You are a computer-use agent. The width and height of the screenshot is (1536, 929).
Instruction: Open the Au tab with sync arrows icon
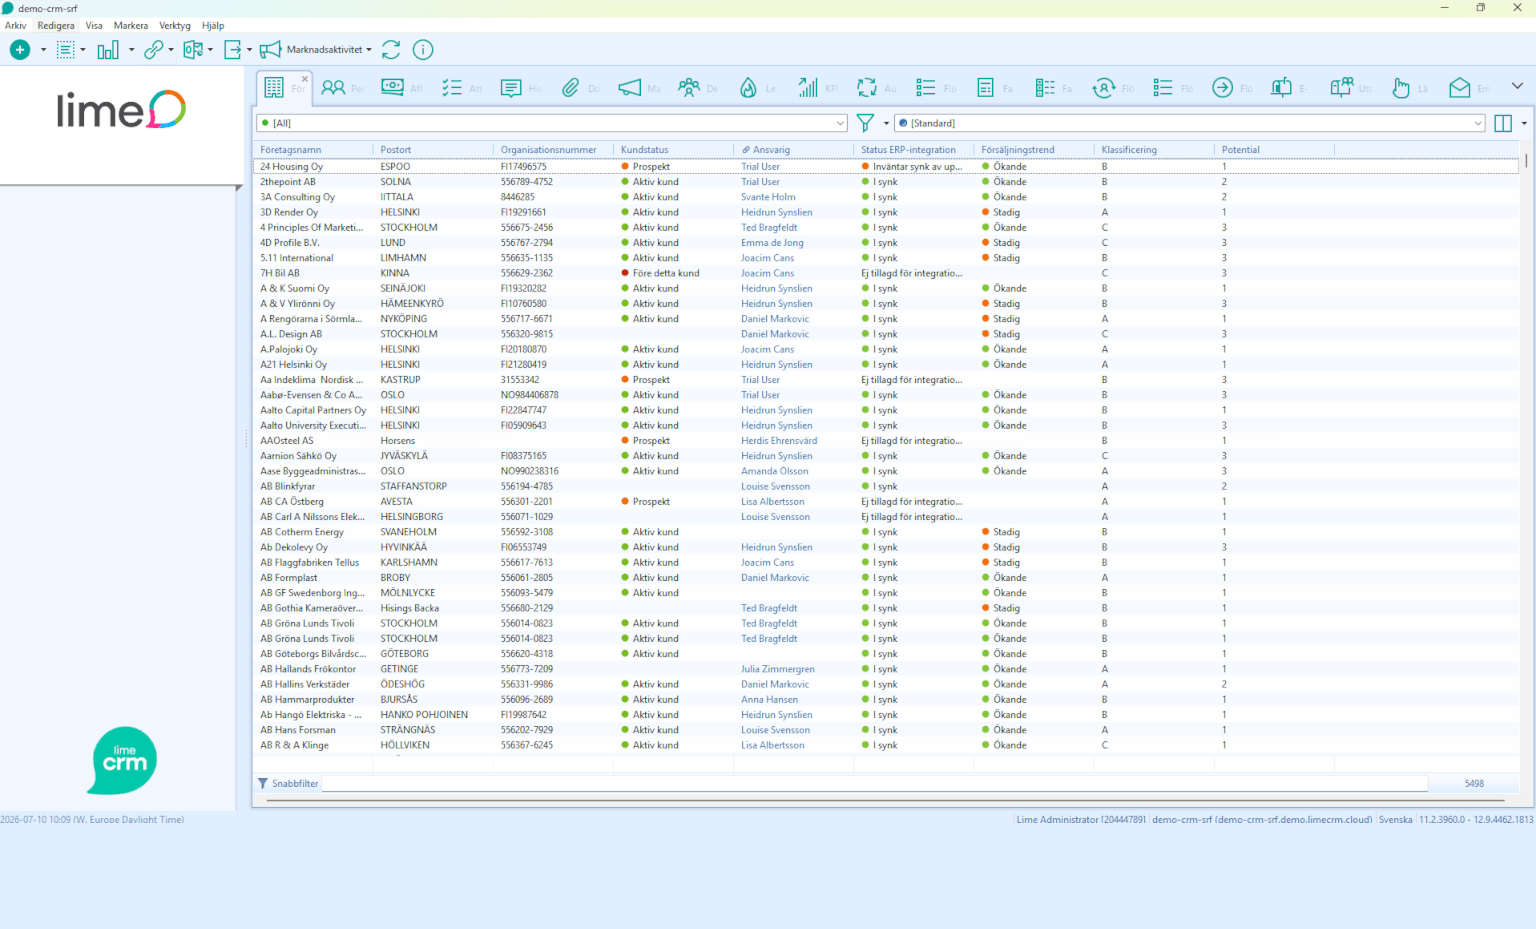[875, 87]
